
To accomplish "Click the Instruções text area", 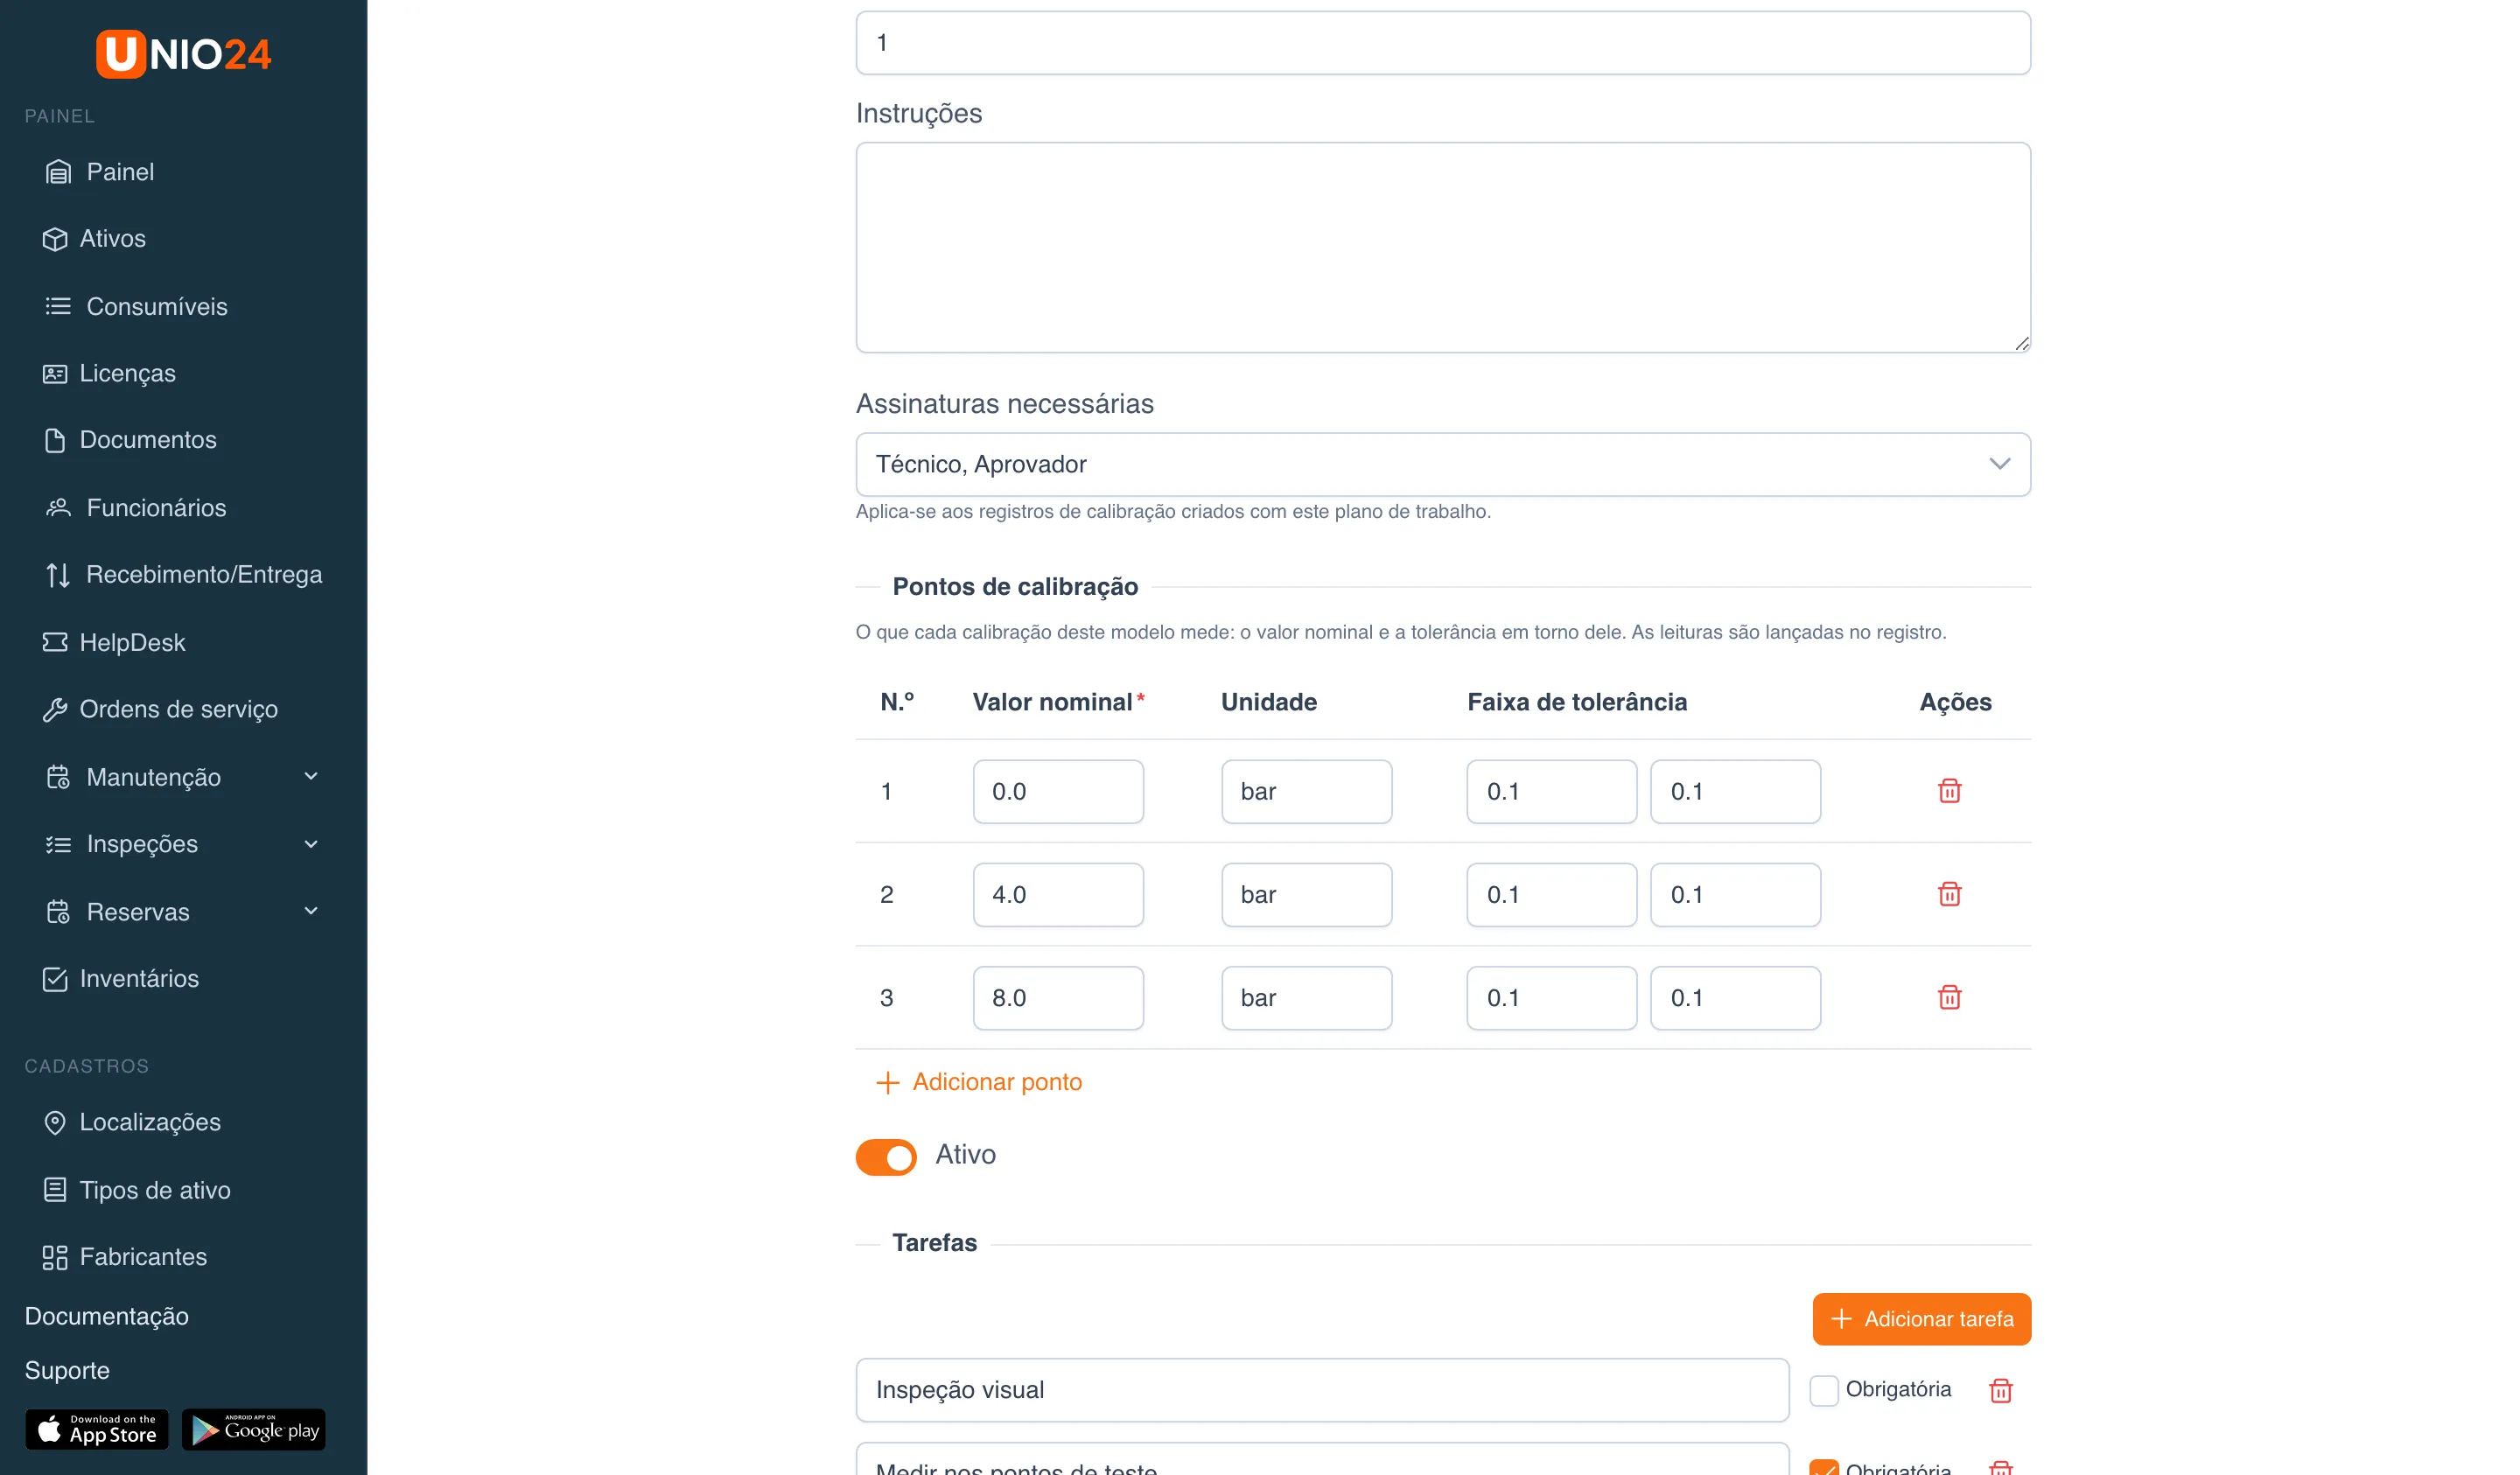I will (1443, 247).
